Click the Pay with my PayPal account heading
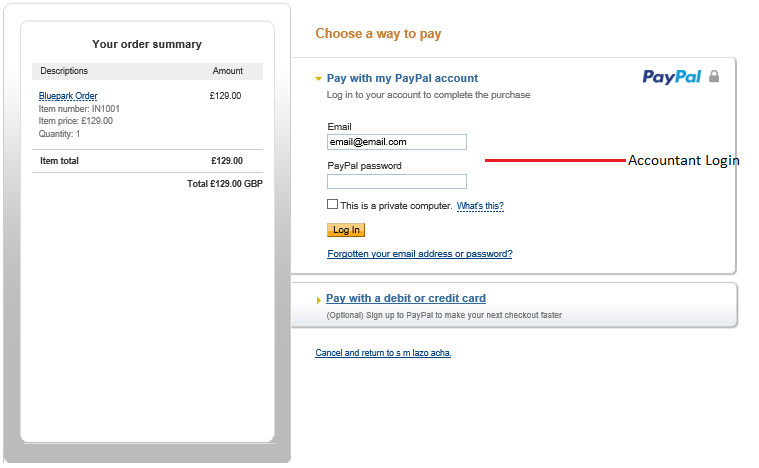This screenshot has height=468, width=759. [402, 78]
